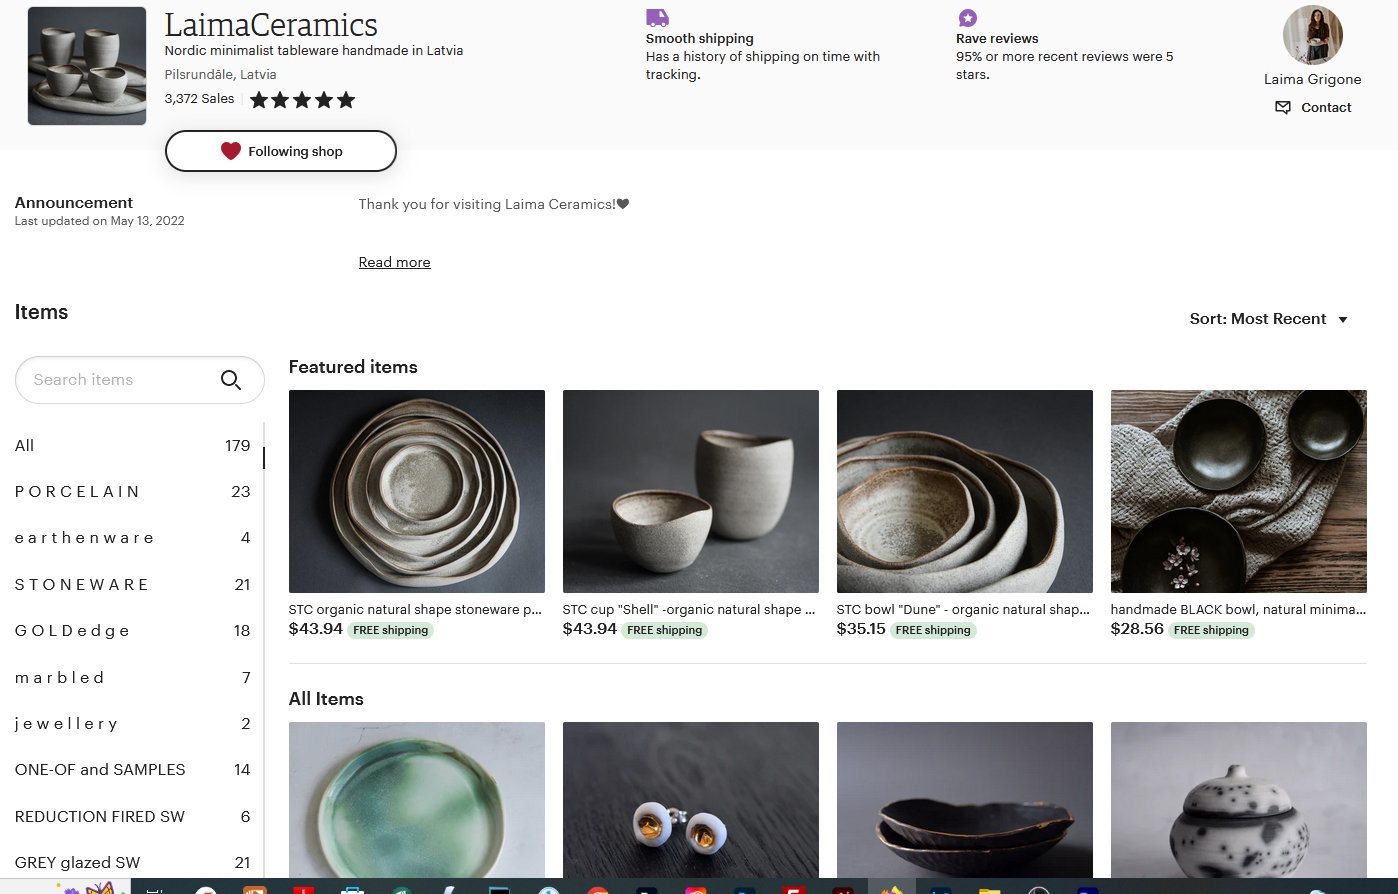Open the Dune bowl featured photo

[x=964, y=491]
